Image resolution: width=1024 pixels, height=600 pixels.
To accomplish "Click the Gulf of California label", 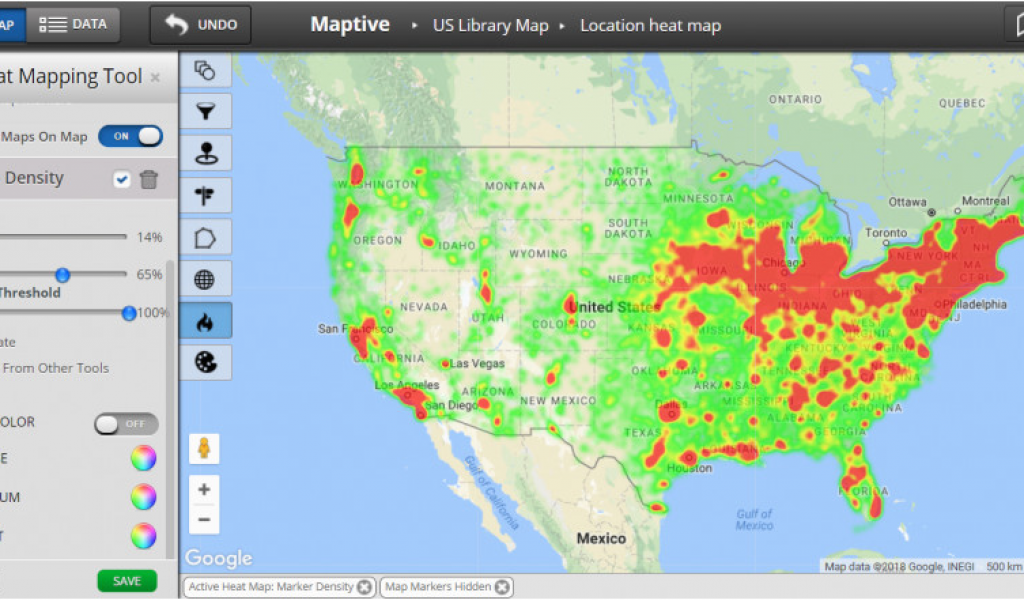I will pyautogui.click(x=492, y=492).
